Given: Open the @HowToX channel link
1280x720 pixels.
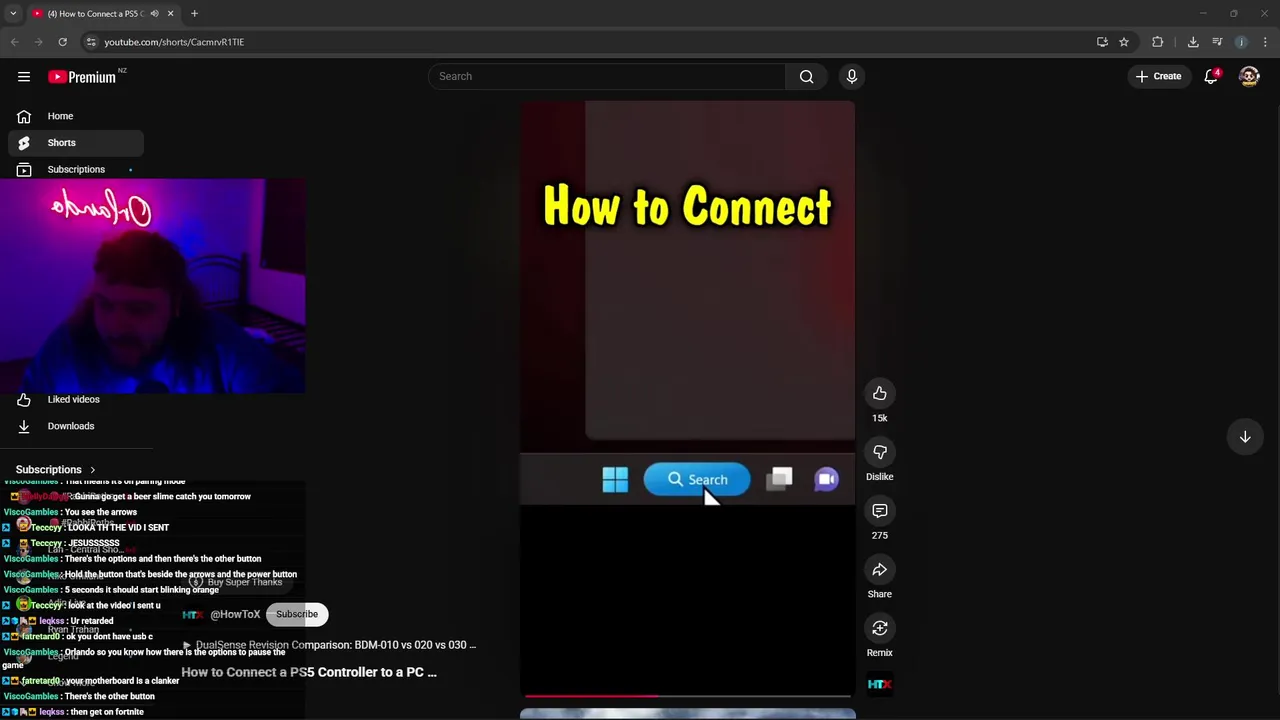Looking at the screenshot, I should (x=235, y=615).
